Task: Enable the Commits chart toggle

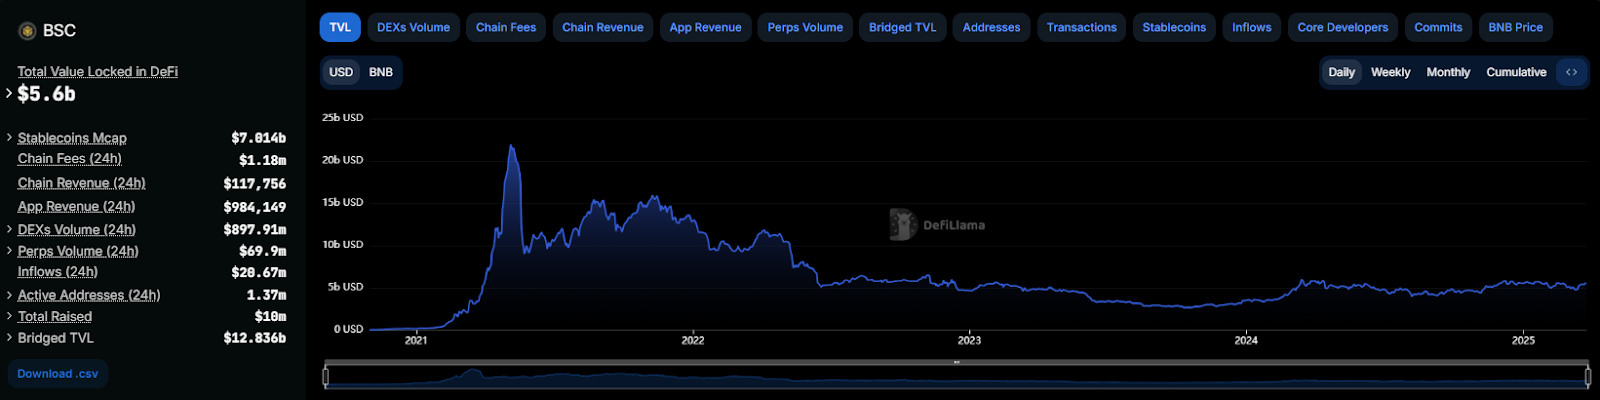Action: [x=1438, y=27]
